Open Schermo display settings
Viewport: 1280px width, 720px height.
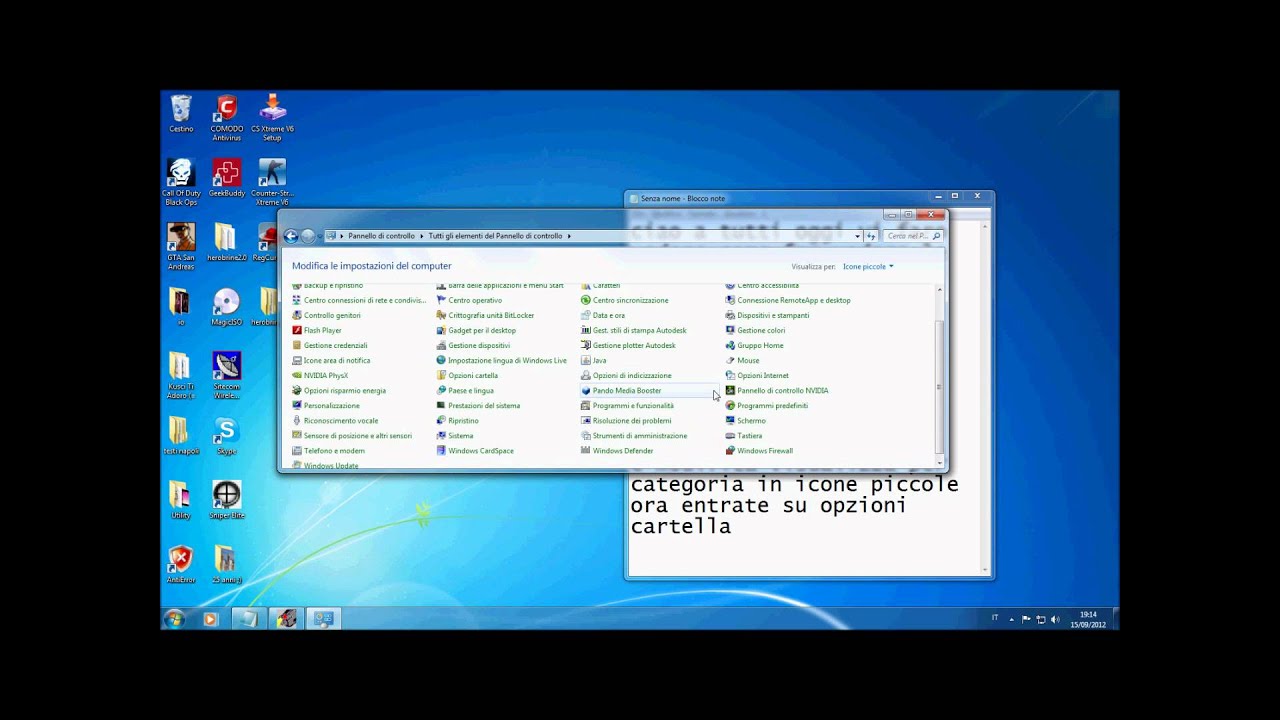[x=745, y=420]
